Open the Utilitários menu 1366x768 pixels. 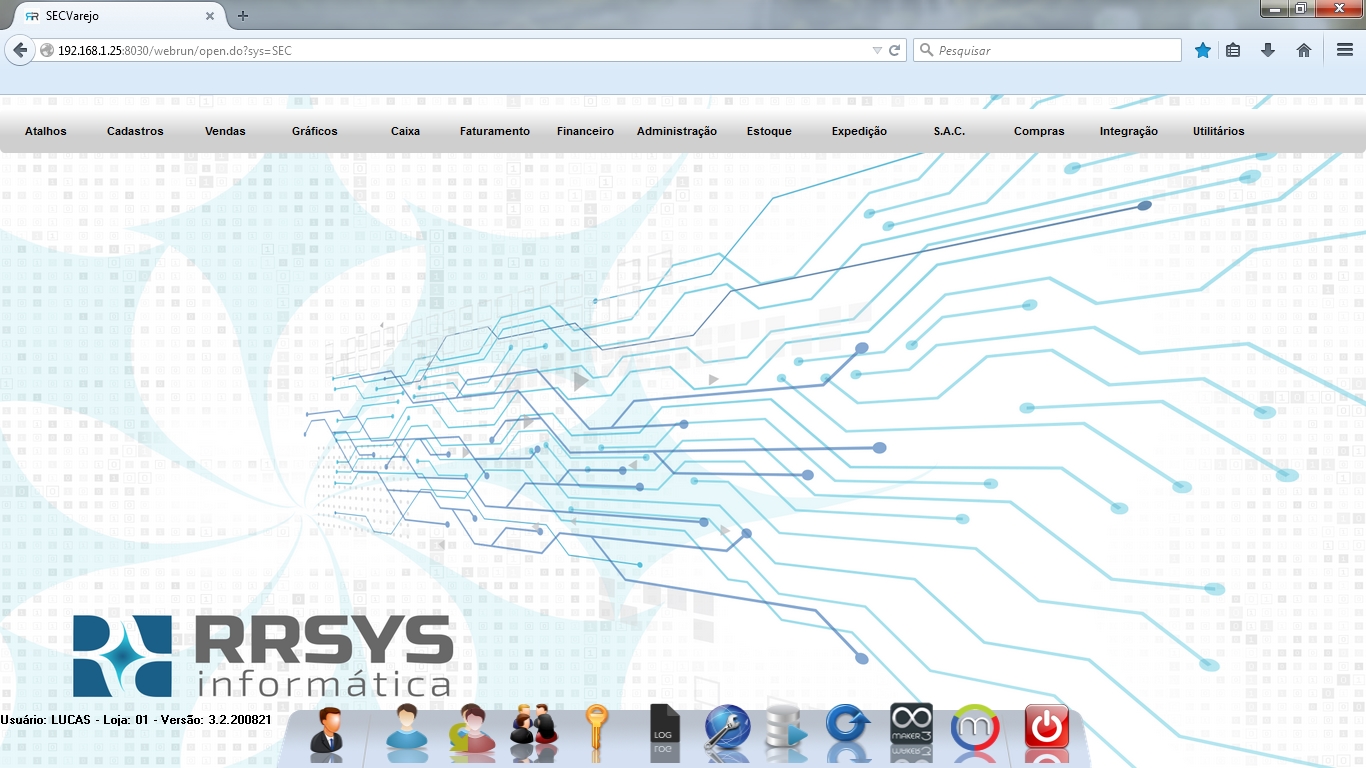tap(1219, 131)
